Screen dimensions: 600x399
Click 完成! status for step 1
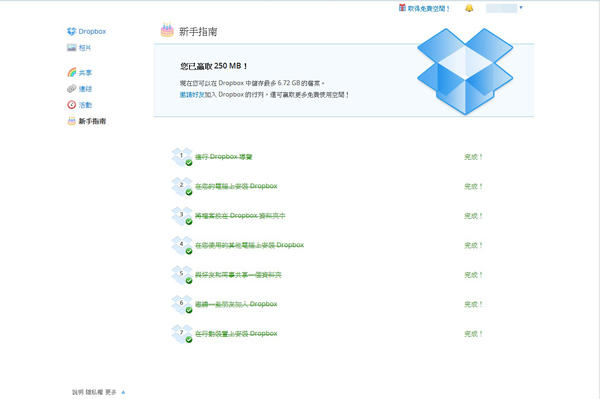(x=473, y=157)
